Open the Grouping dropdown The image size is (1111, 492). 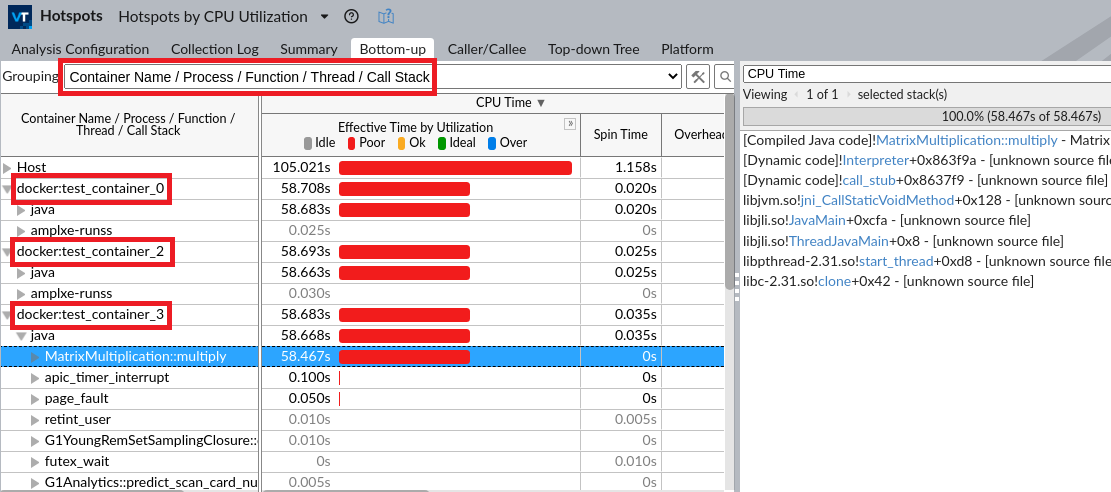coord(672,76)
